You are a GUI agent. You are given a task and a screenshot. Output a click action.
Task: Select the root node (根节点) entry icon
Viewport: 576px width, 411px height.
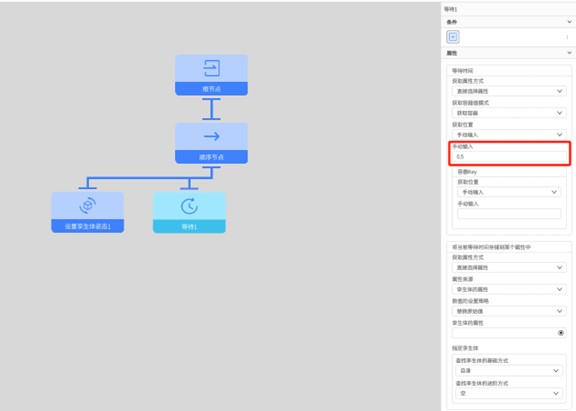pyautogui.click(x=212, y=68)
